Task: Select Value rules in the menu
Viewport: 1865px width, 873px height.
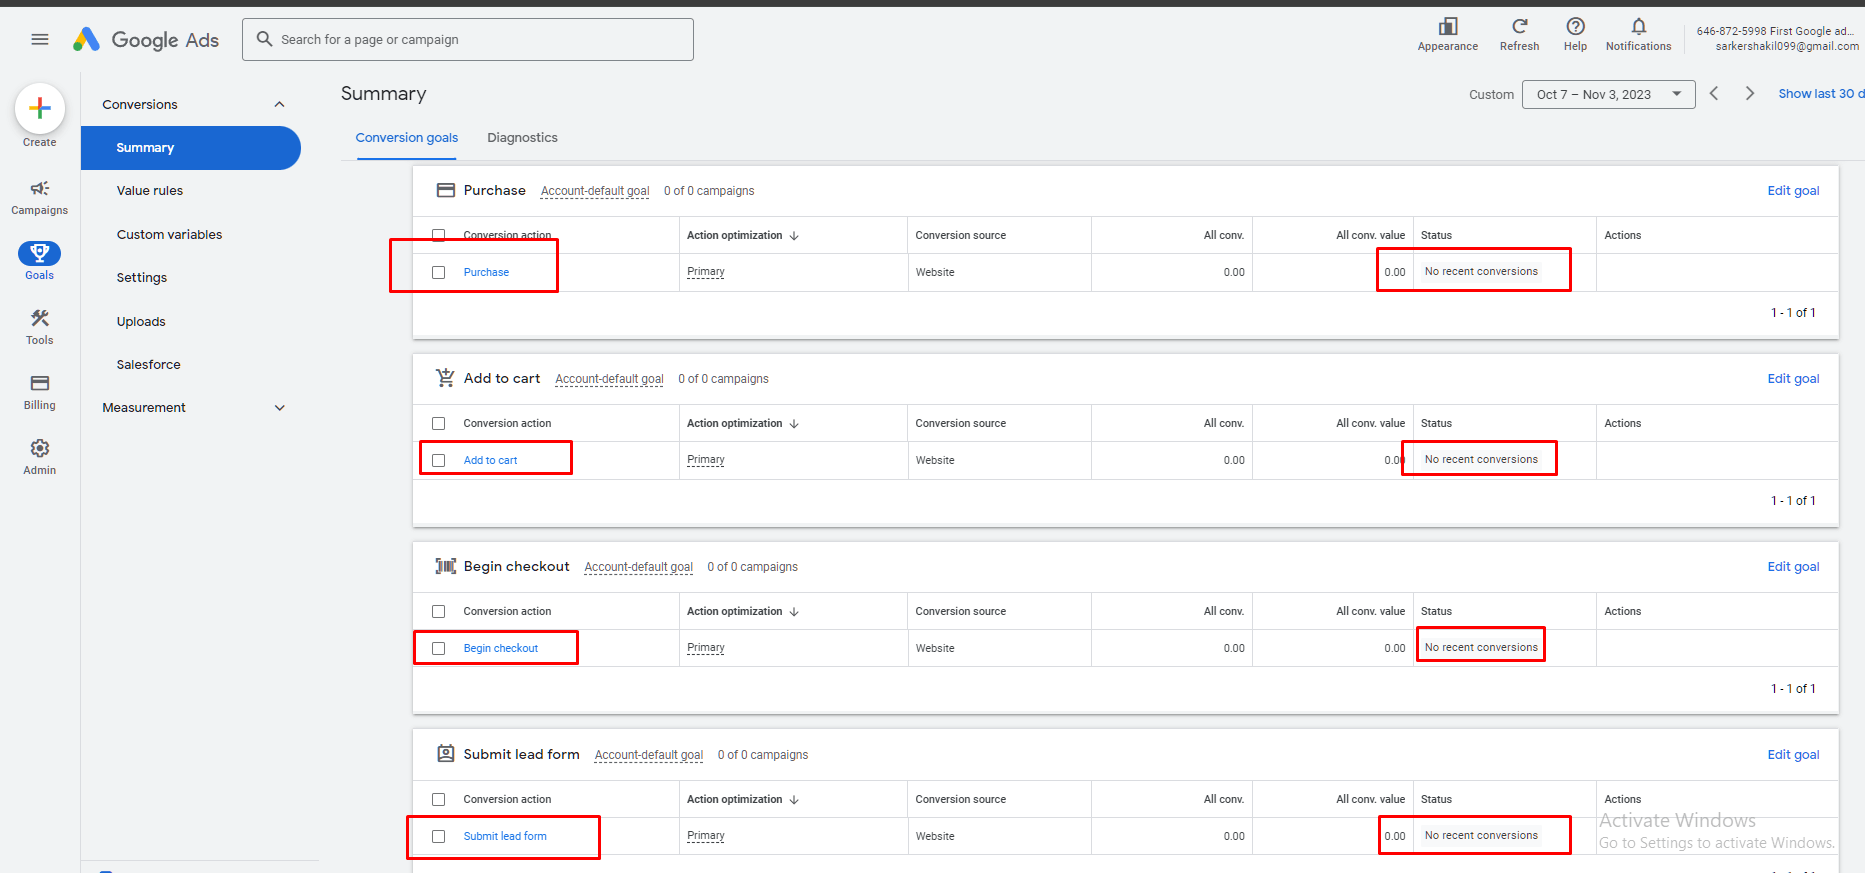Action: click(150, 191)
